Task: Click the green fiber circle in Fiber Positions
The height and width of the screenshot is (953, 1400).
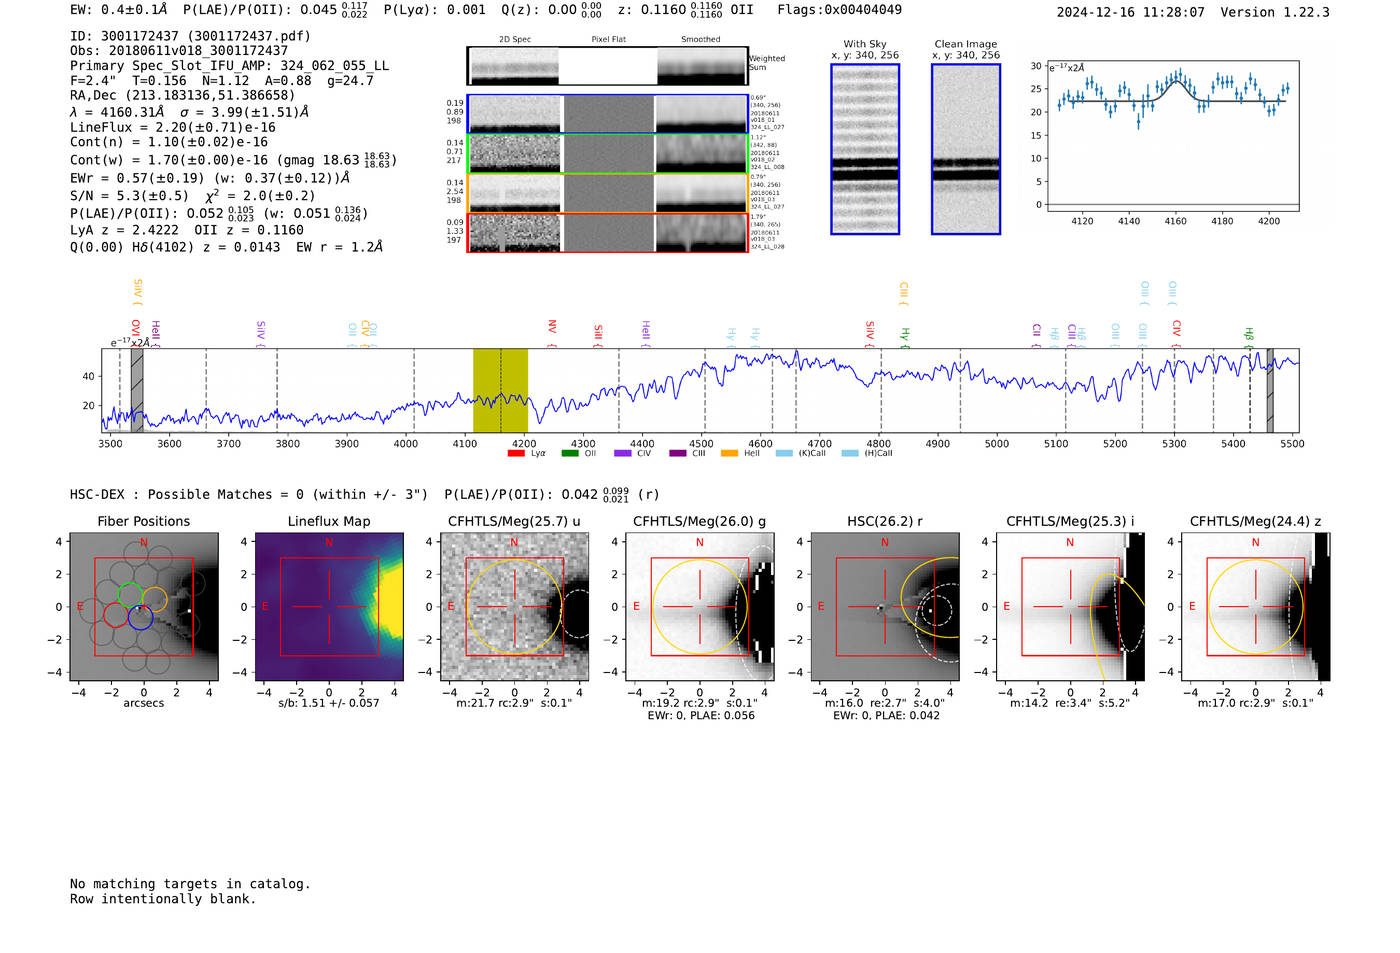Action: [131, 594]
